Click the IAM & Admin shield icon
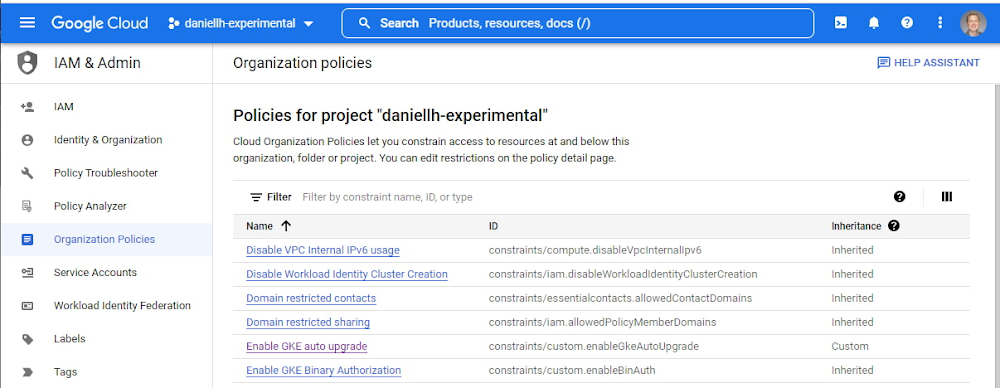The width and height of the screenshot is (1000, 388). [x=27, y=63]
